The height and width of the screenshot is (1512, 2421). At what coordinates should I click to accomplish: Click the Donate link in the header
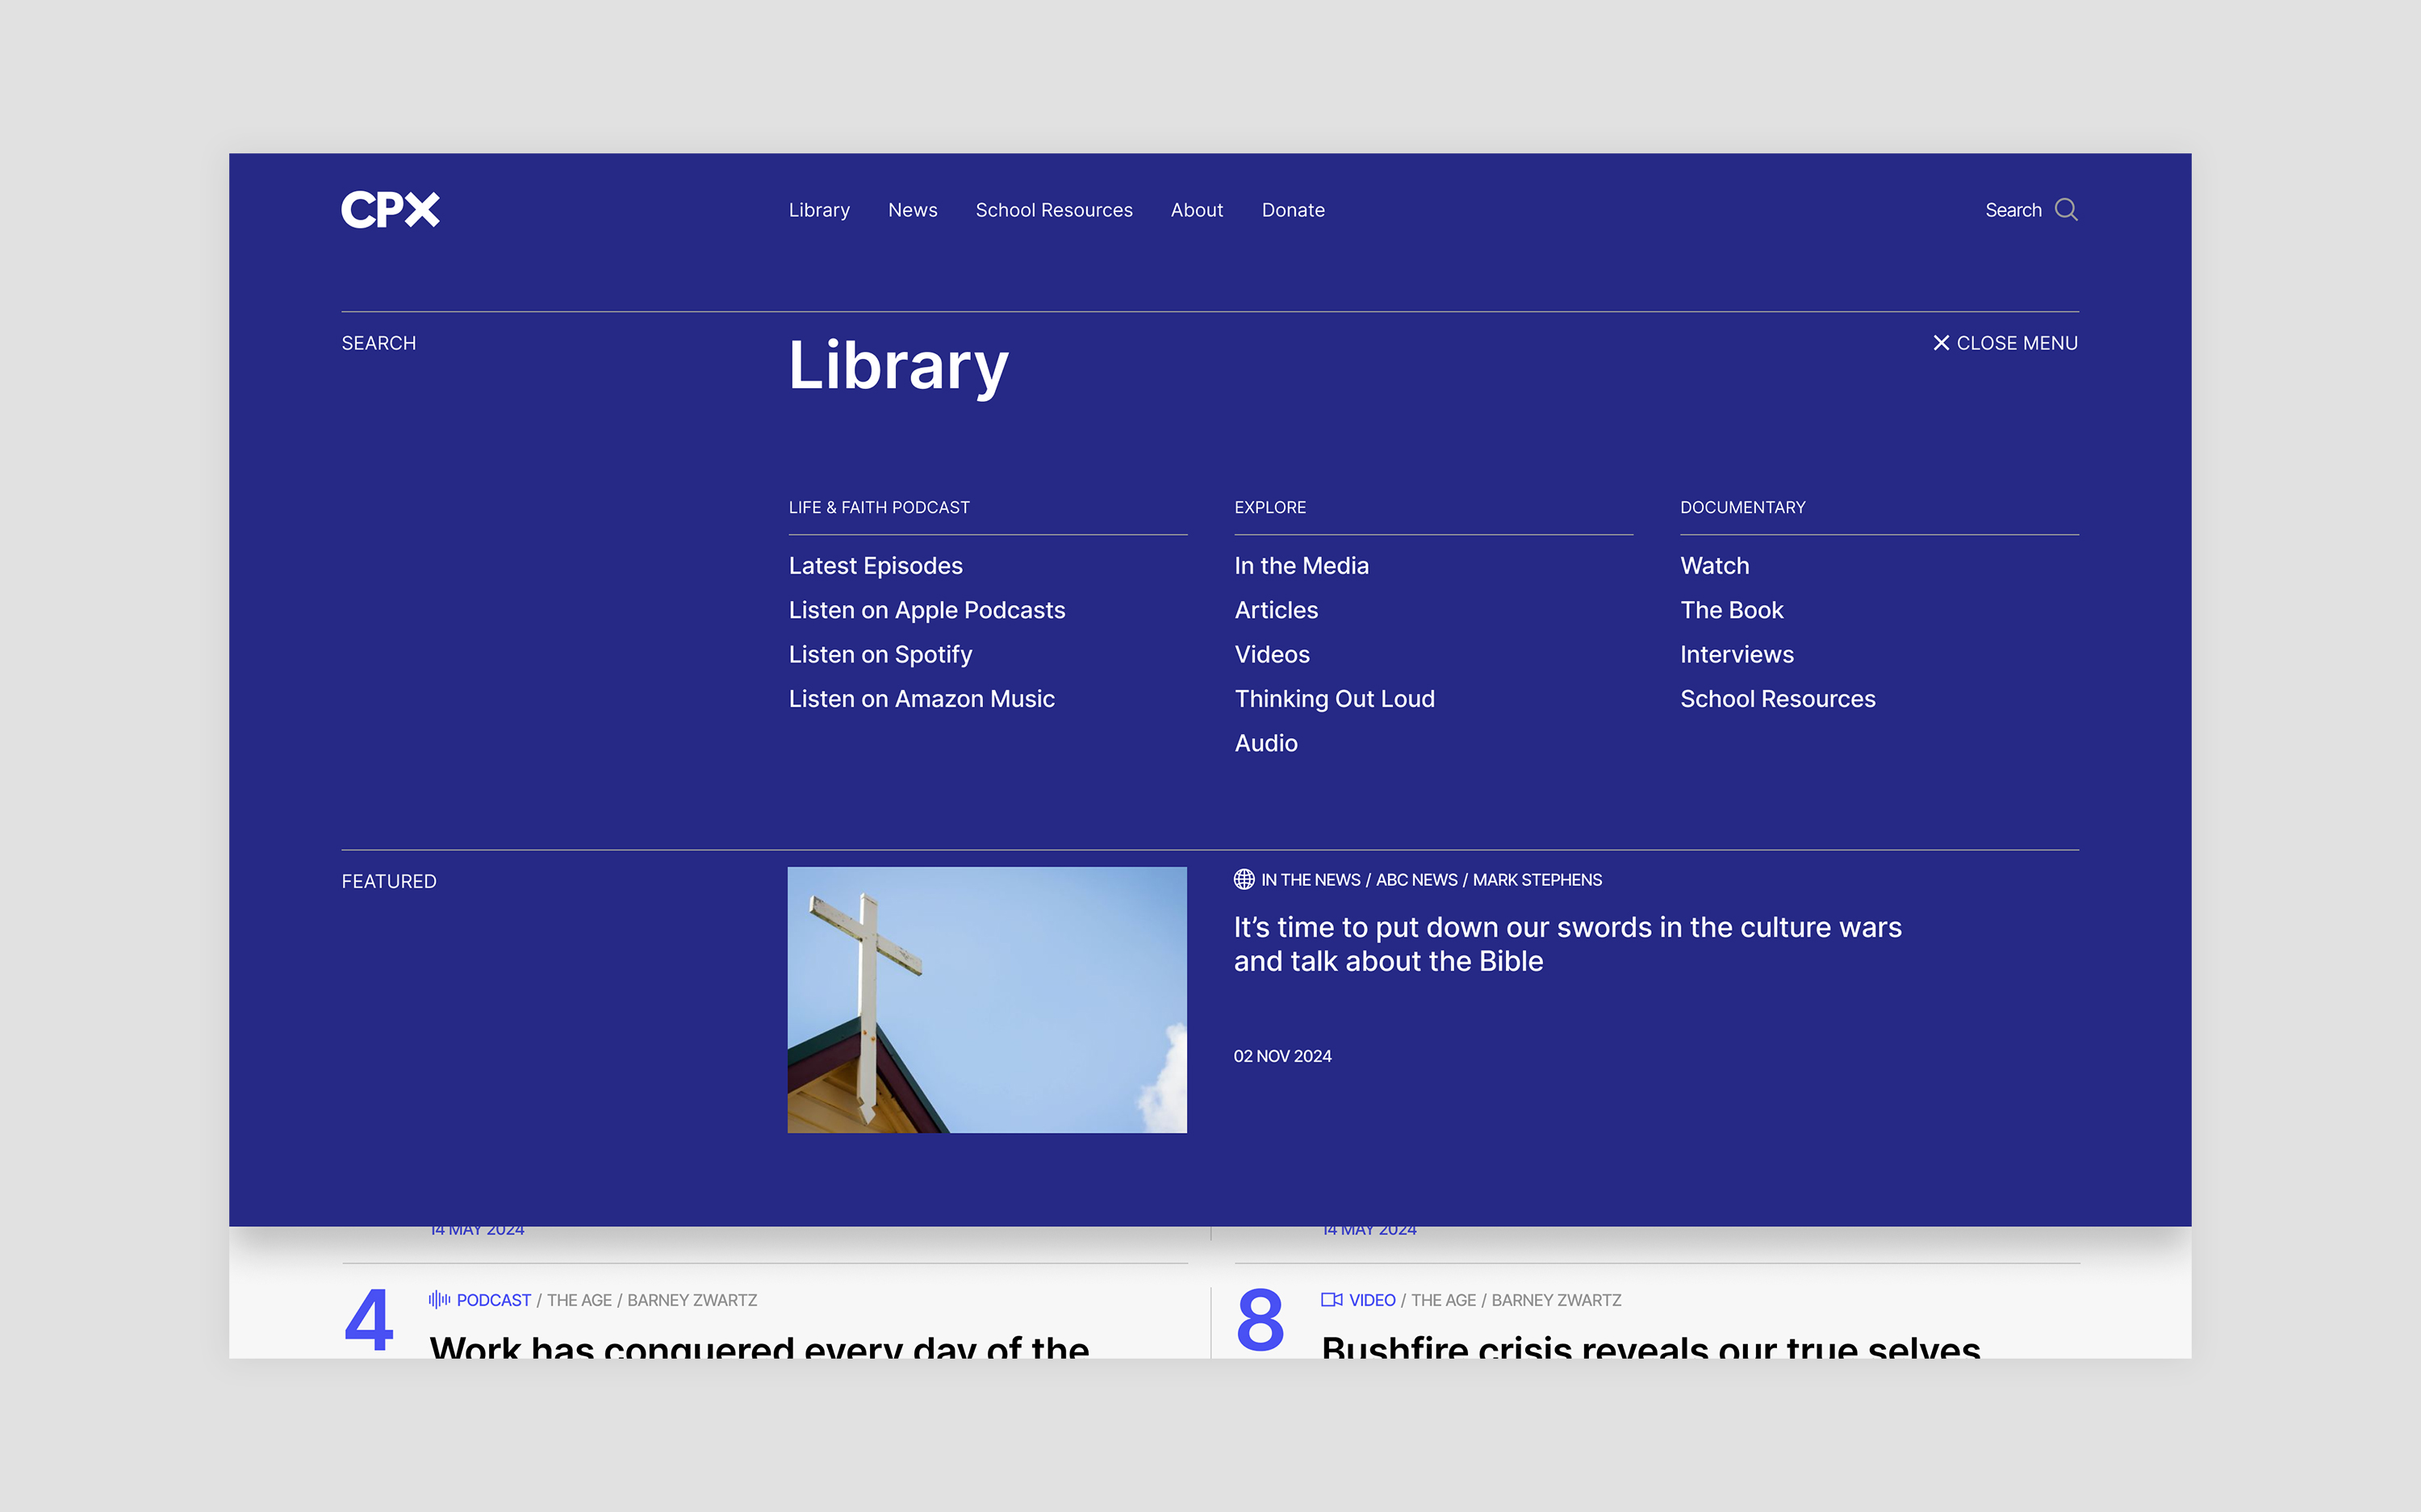(x=1292, y=210)
